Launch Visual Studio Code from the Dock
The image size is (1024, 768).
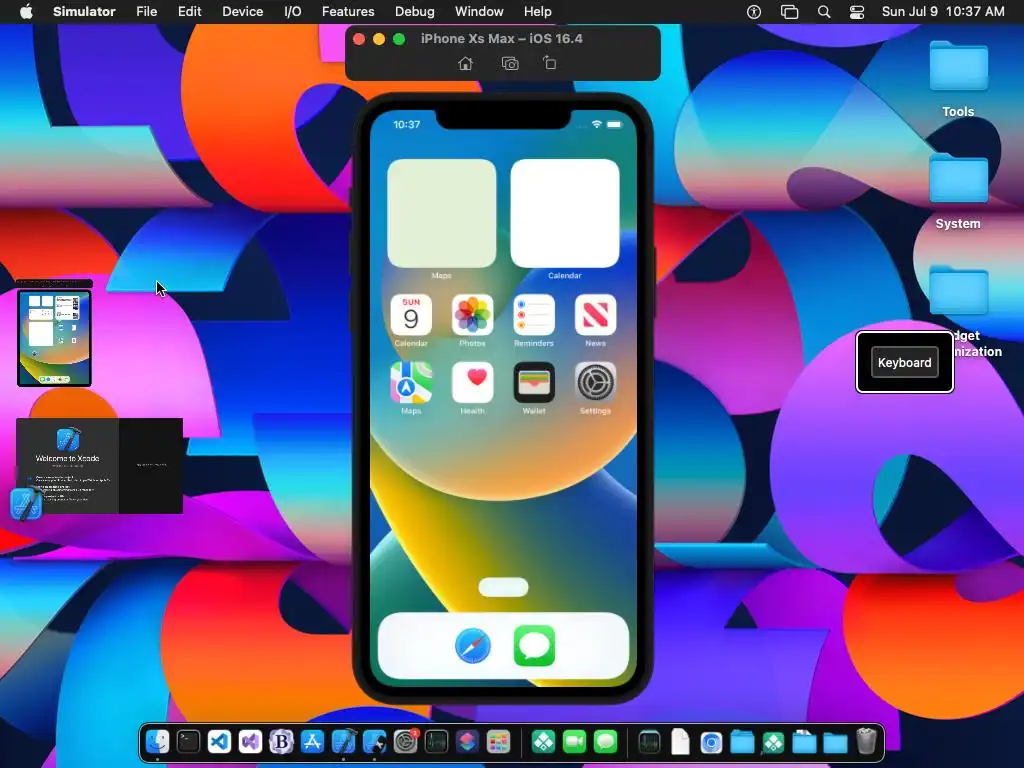click(219, 742)
